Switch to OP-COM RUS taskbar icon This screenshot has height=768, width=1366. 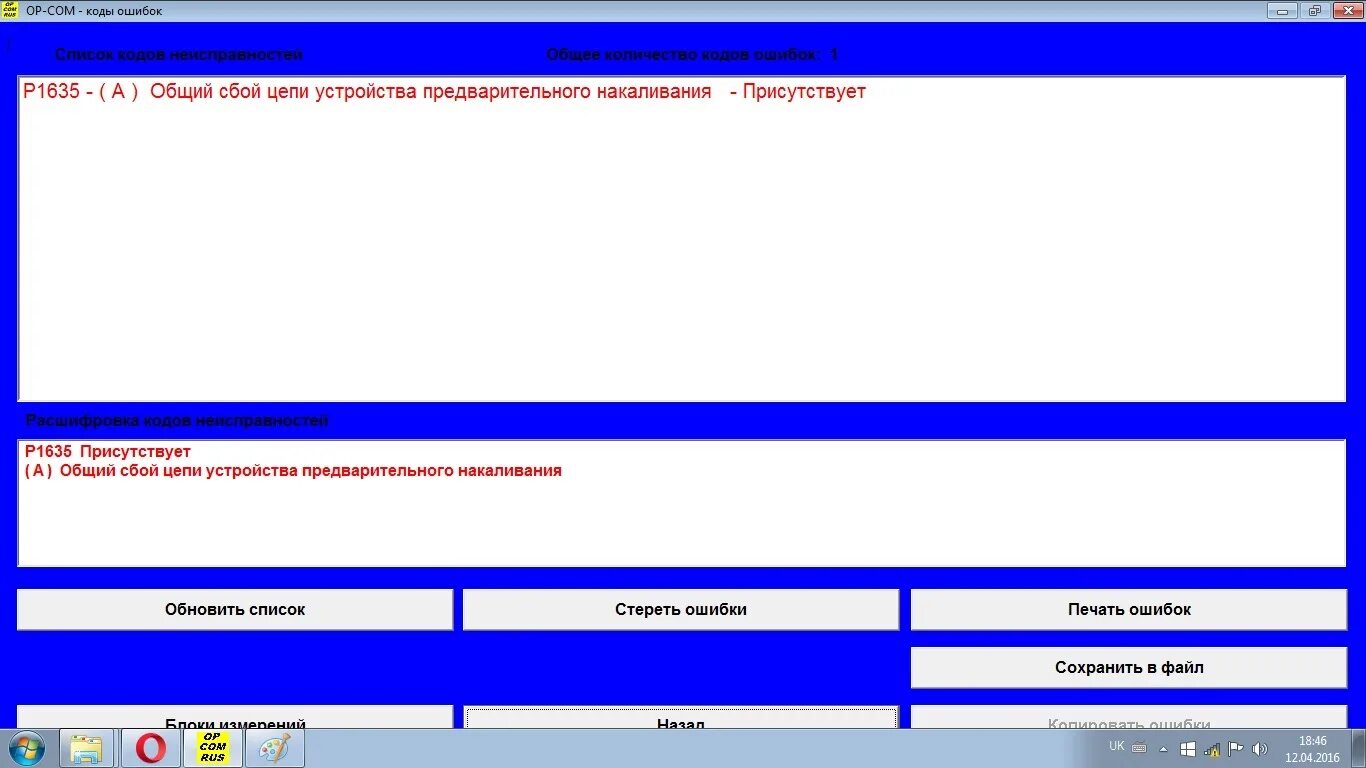[x=212, y=748]
